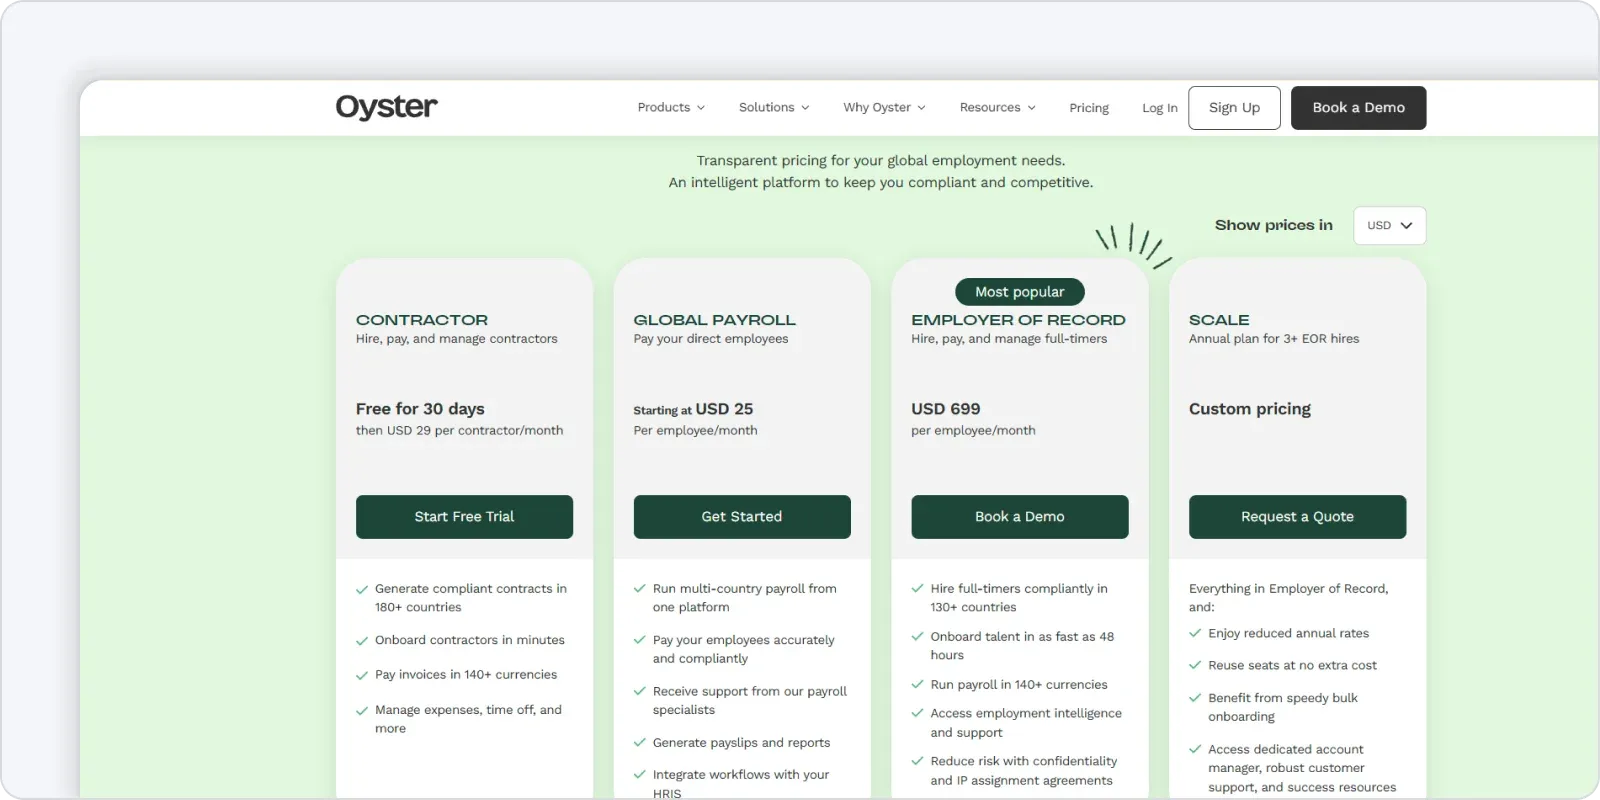This screenshot has width=1600, height=800.
Task: Click the Sign Up button
Action: [1234, 108]
